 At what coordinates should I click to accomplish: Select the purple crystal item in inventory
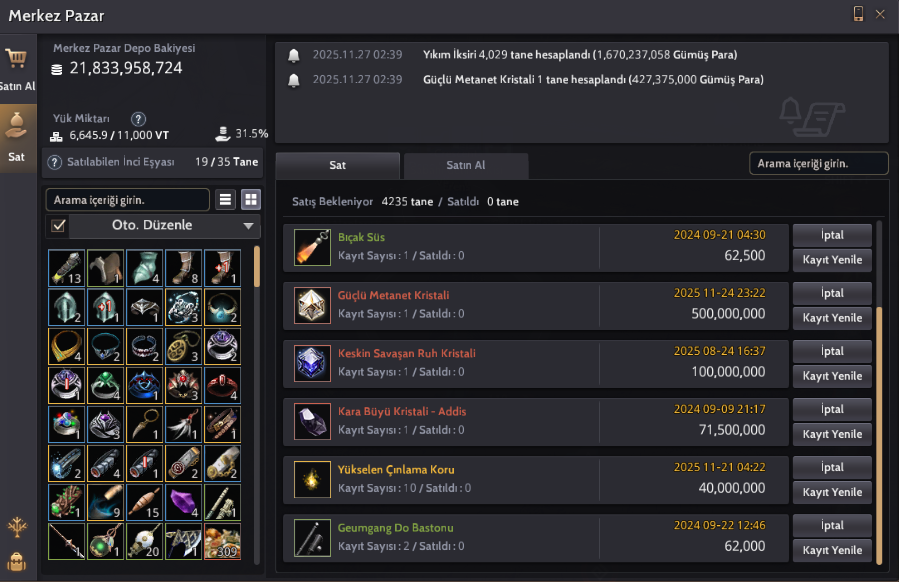[x=183, y=502]
